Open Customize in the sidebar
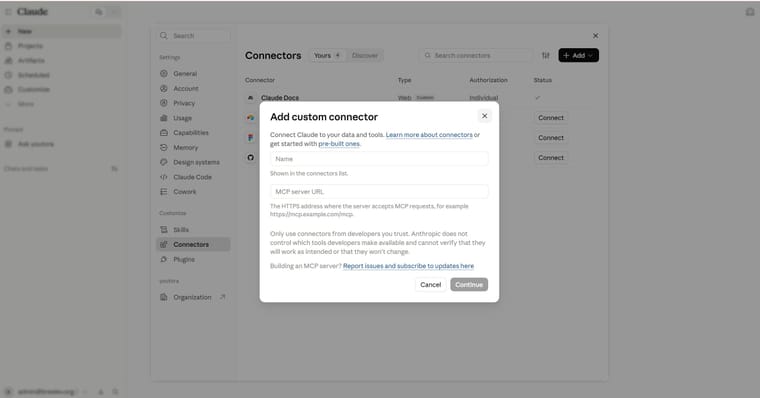The image size is (760, 398). [x=62, y=90]
